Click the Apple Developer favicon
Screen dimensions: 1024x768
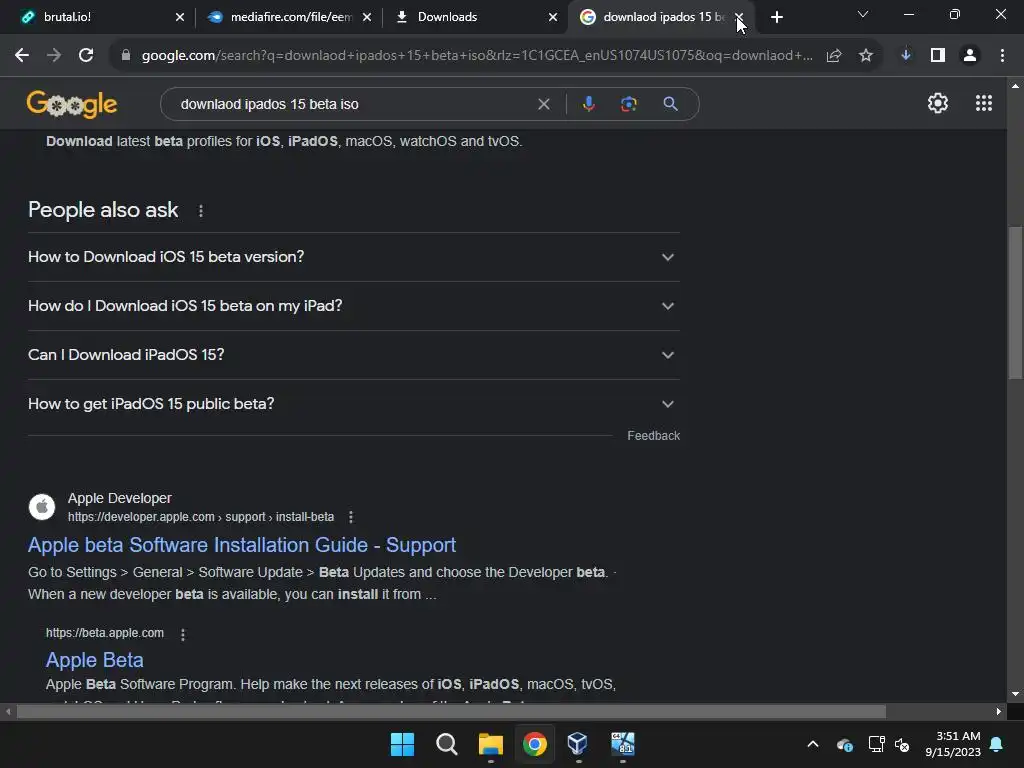[42, 507]
